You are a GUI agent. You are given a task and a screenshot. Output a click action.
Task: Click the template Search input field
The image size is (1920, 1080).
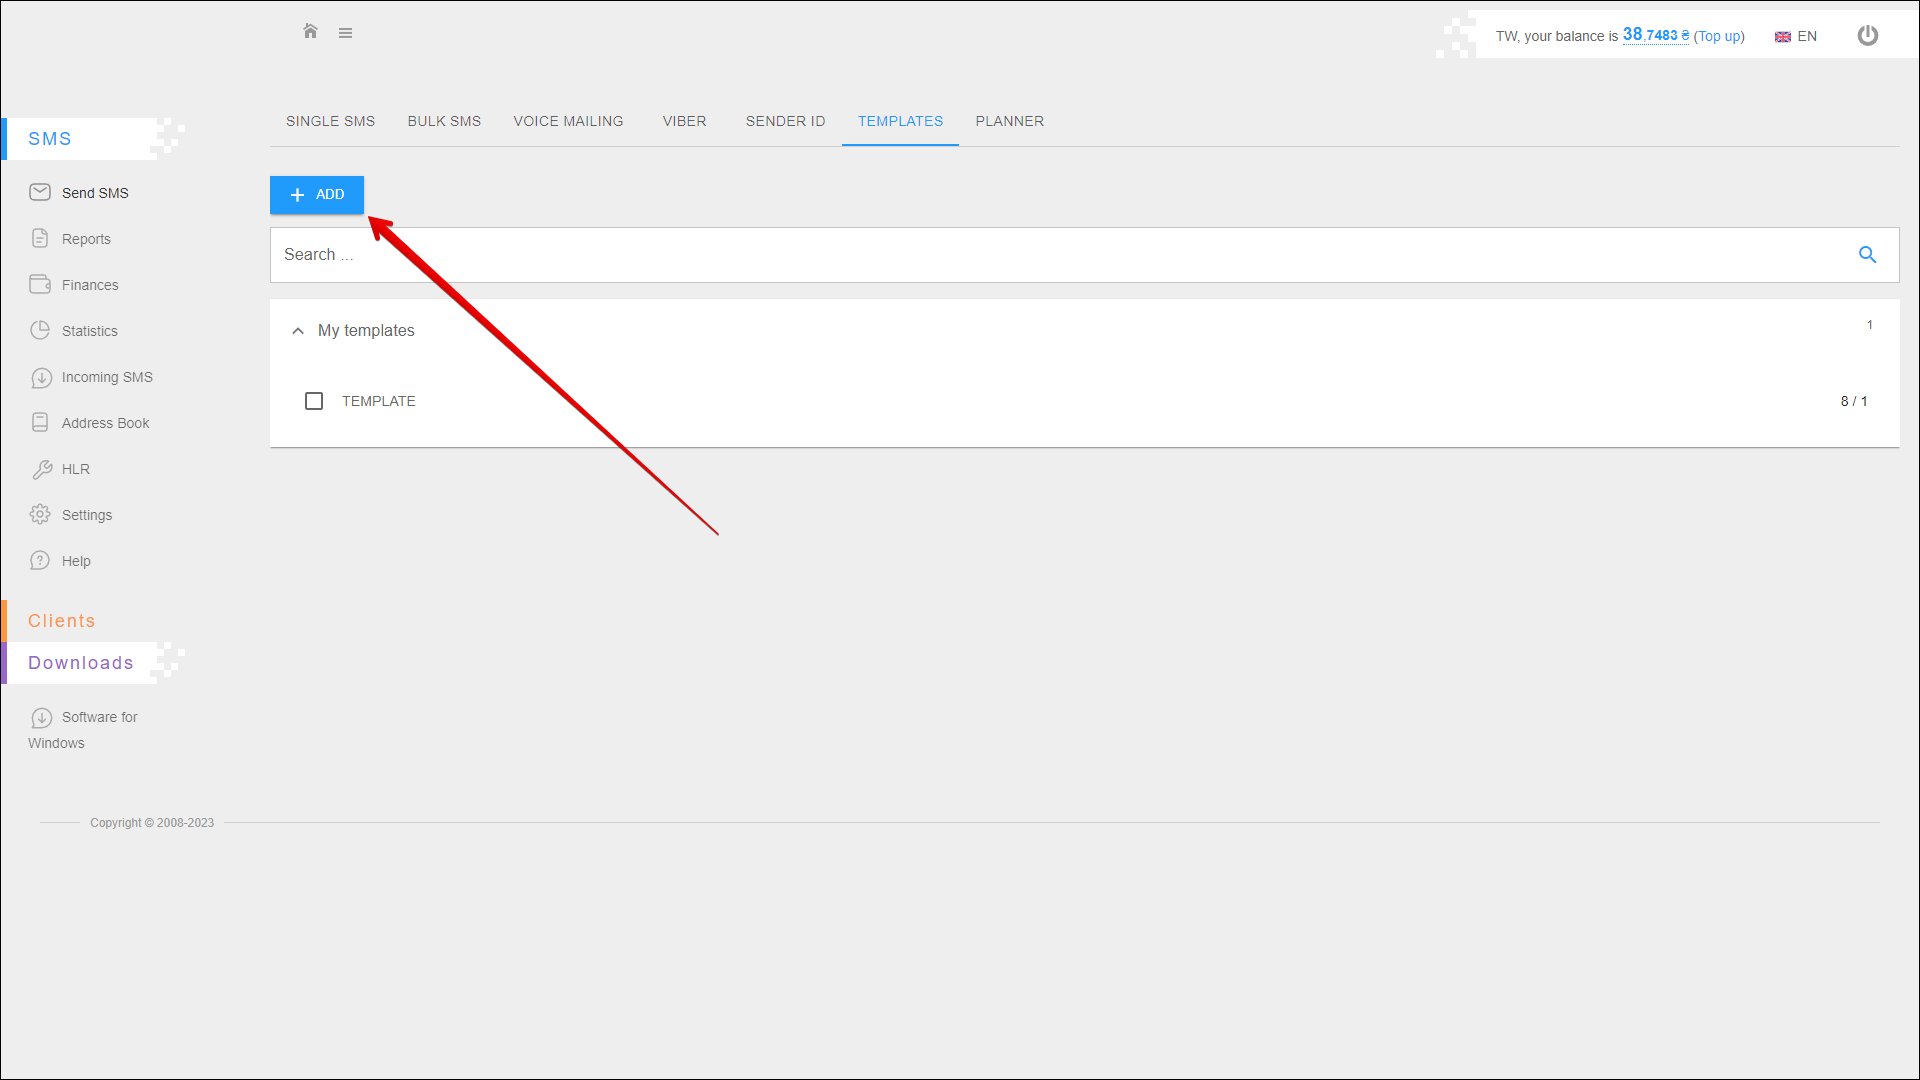[1060, 255]
